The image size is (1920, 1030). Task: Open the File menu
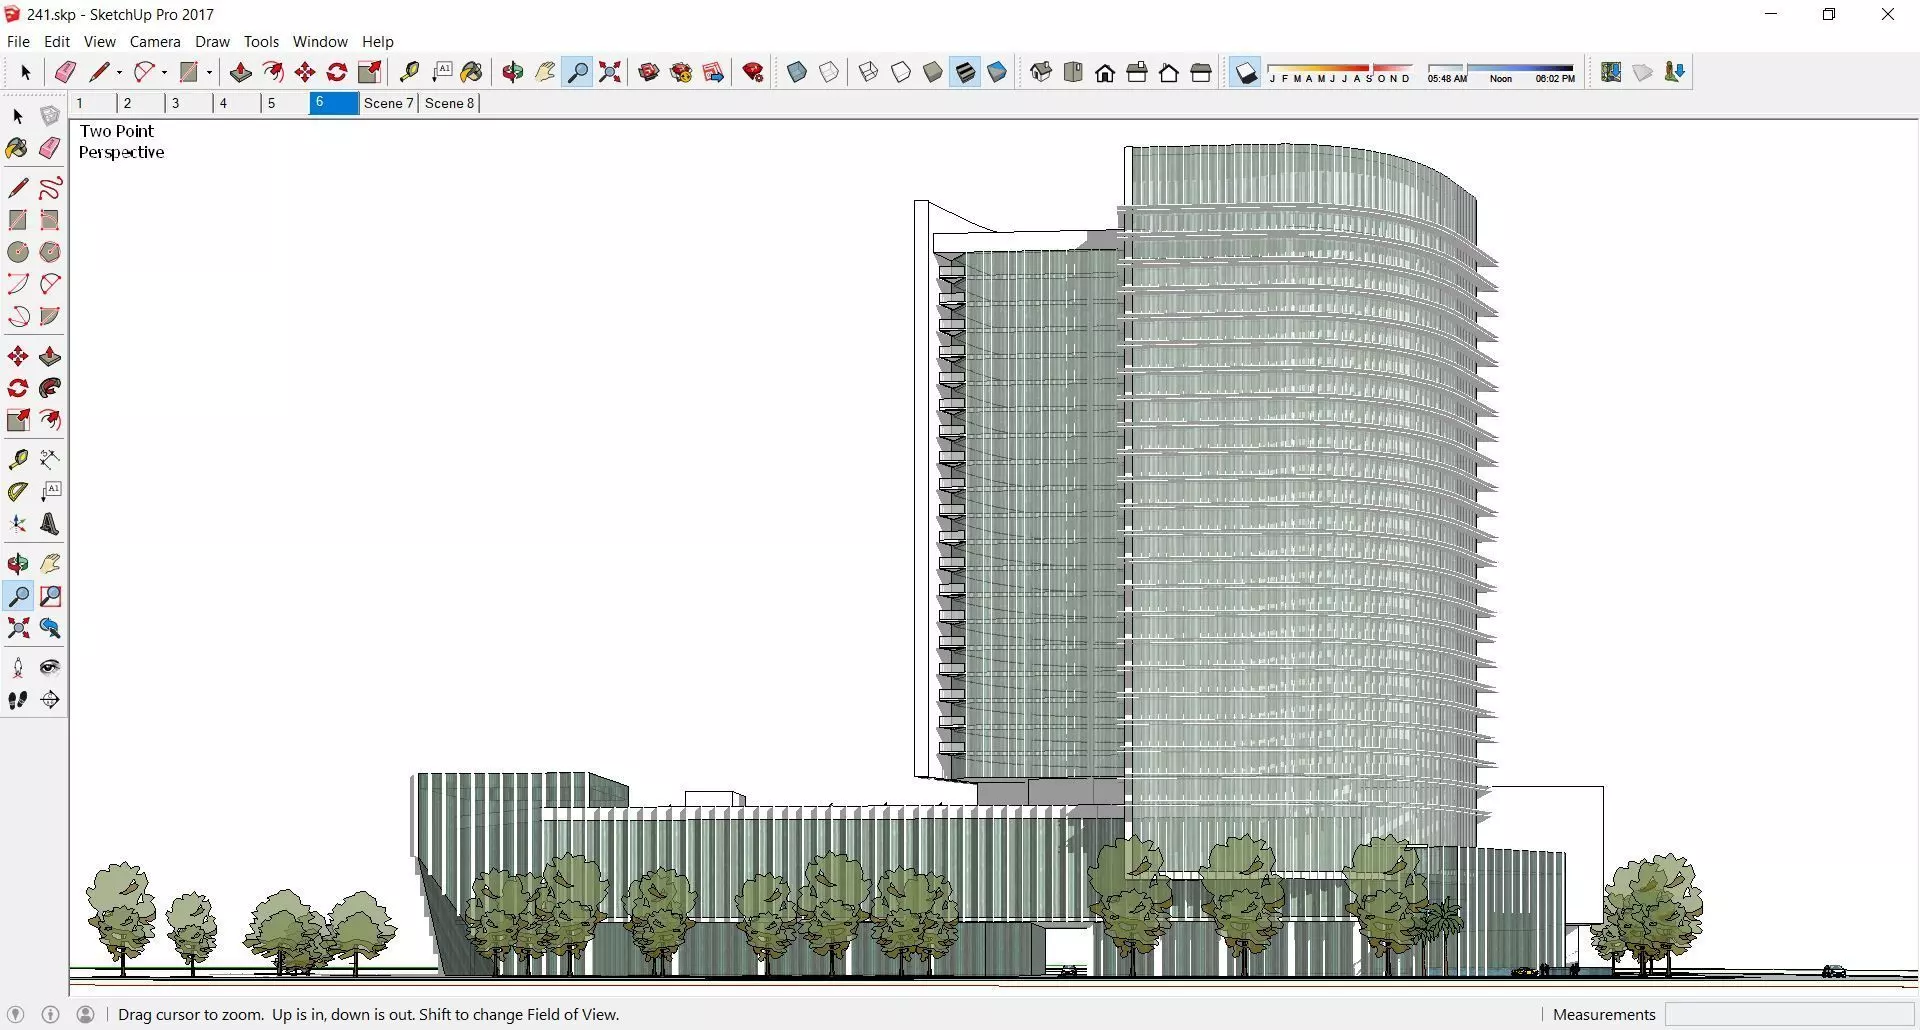[x=18, y=42]
